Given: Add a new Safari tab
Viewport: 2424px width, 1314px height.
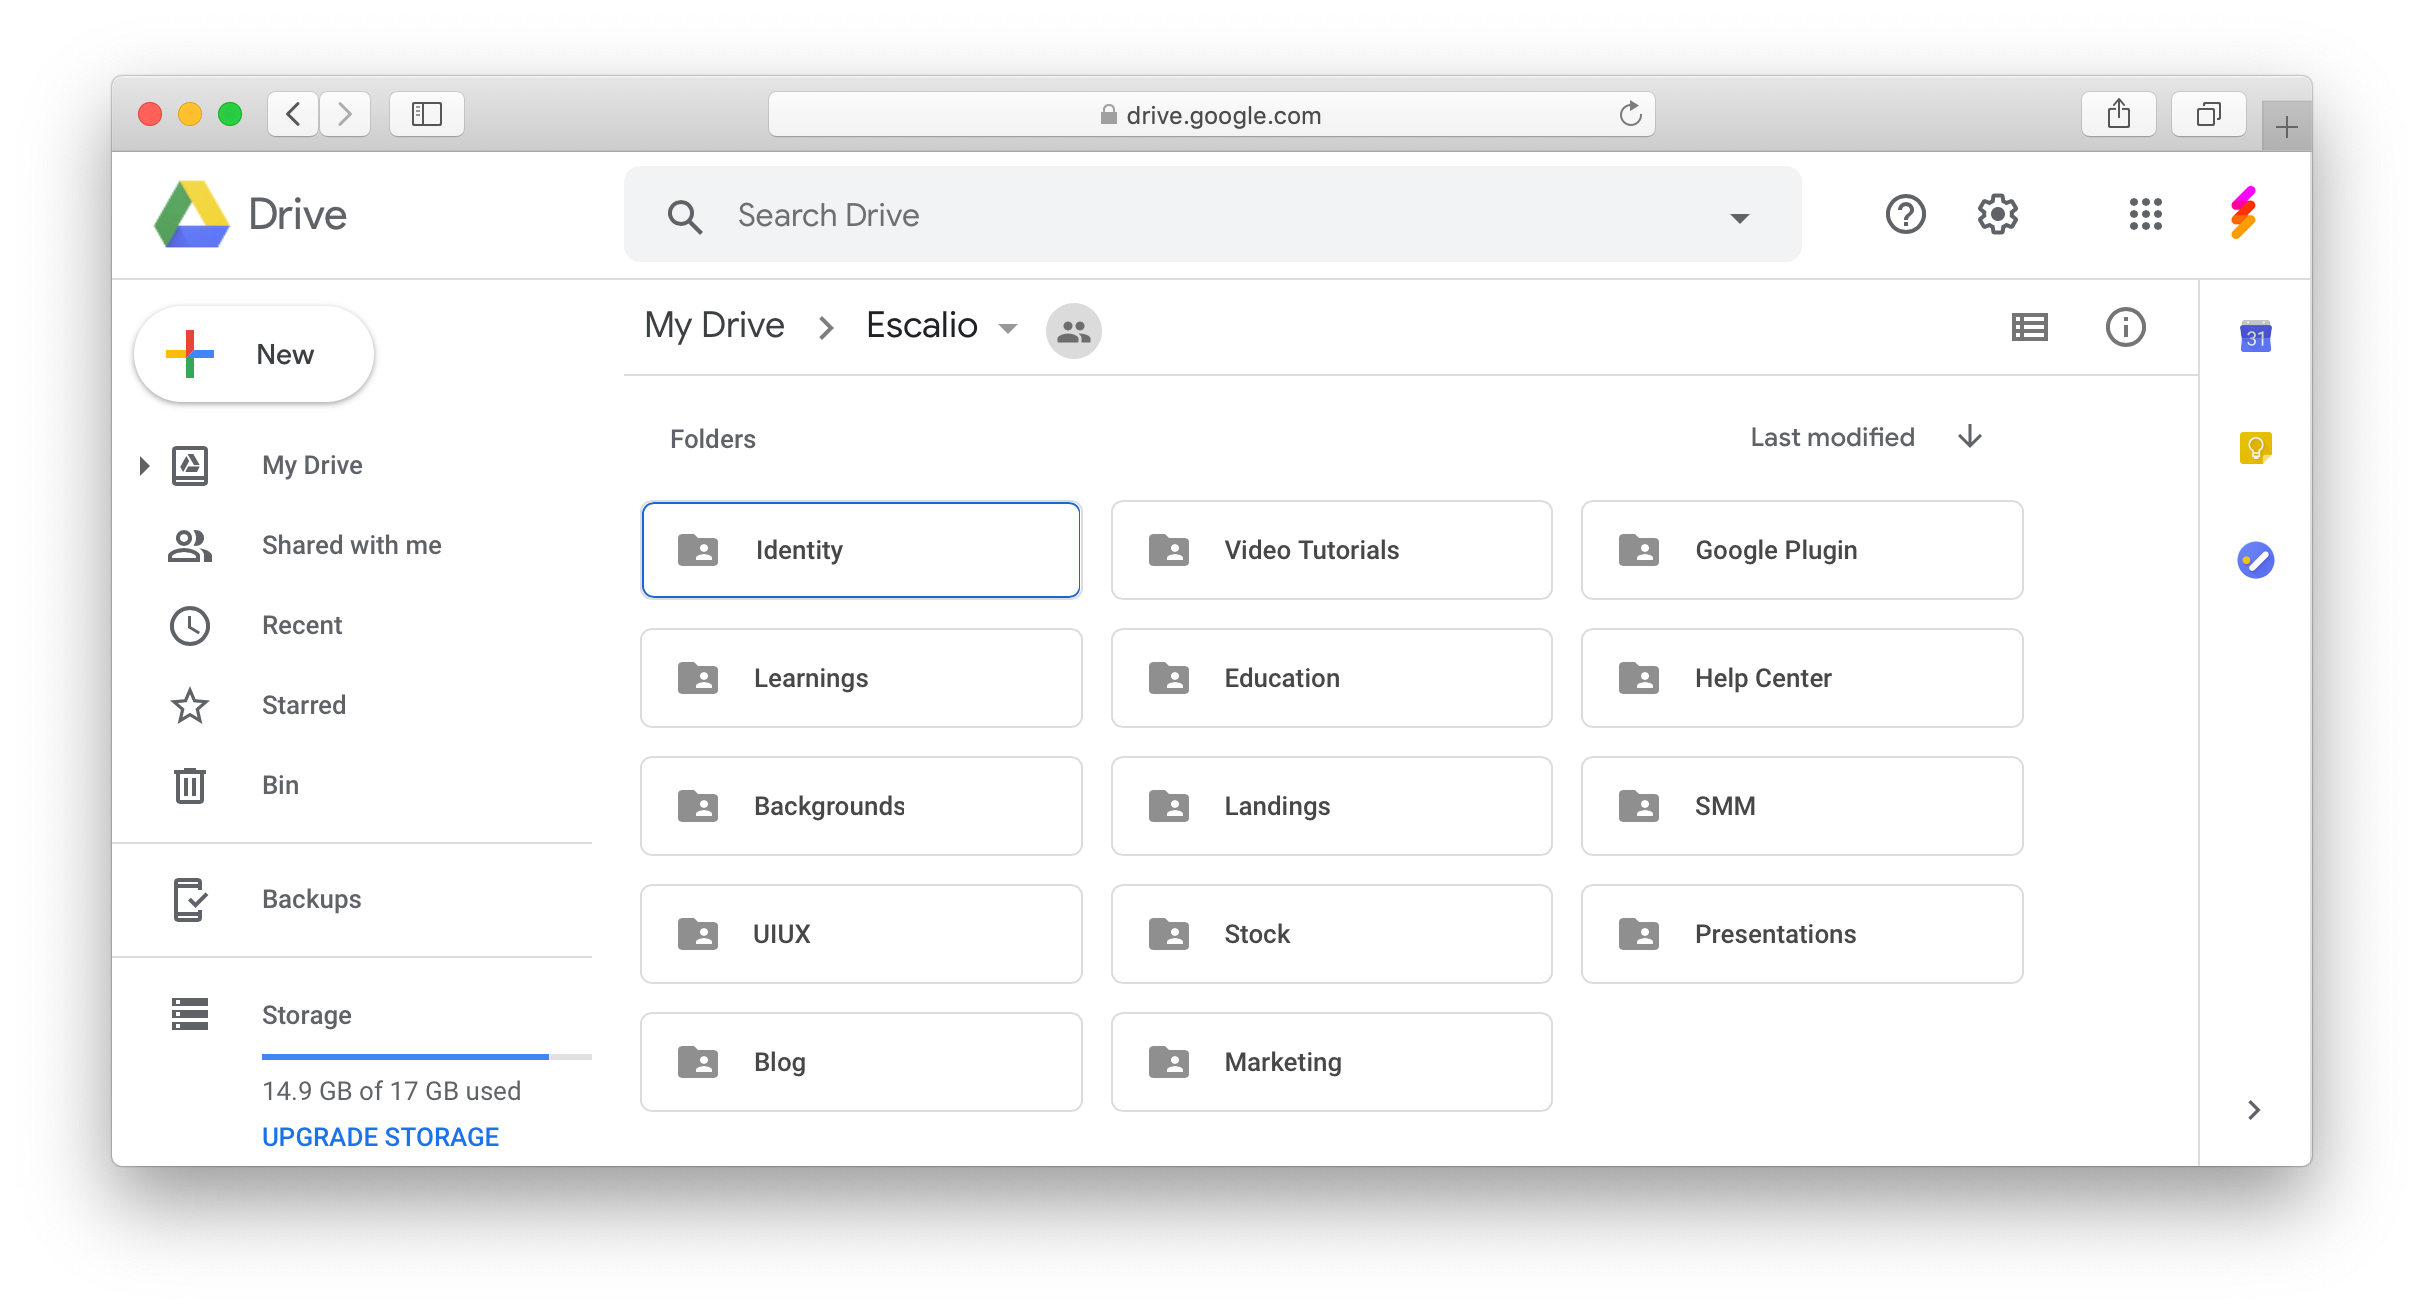Looking at the screenshot, I should tap(2286, 127).
